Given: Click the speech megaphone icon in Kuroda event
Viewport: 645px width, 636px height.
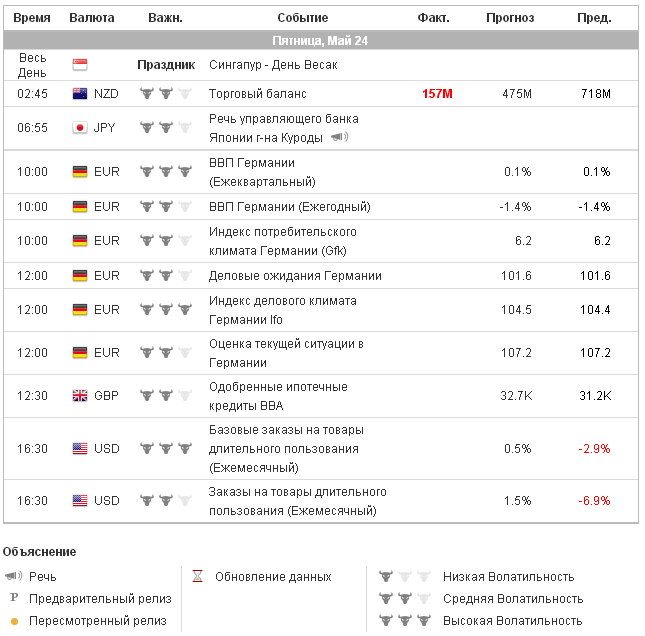Looking at the screenshot, I should 339,137.
